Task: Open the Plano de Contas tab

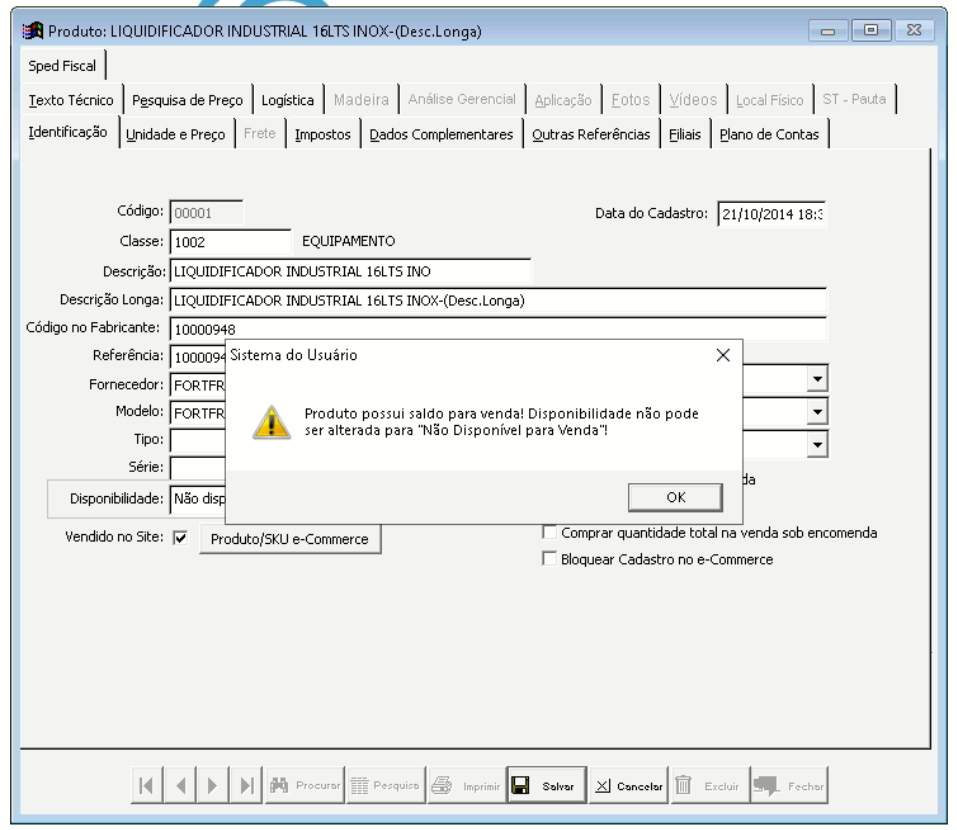Action: point(769,134)
